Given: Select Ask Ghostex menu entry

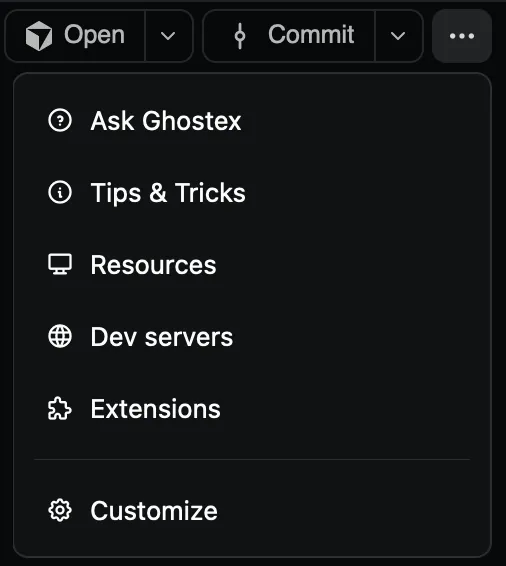Looking at the screenshot, I should pyautogui.click(x=252, y=121).
